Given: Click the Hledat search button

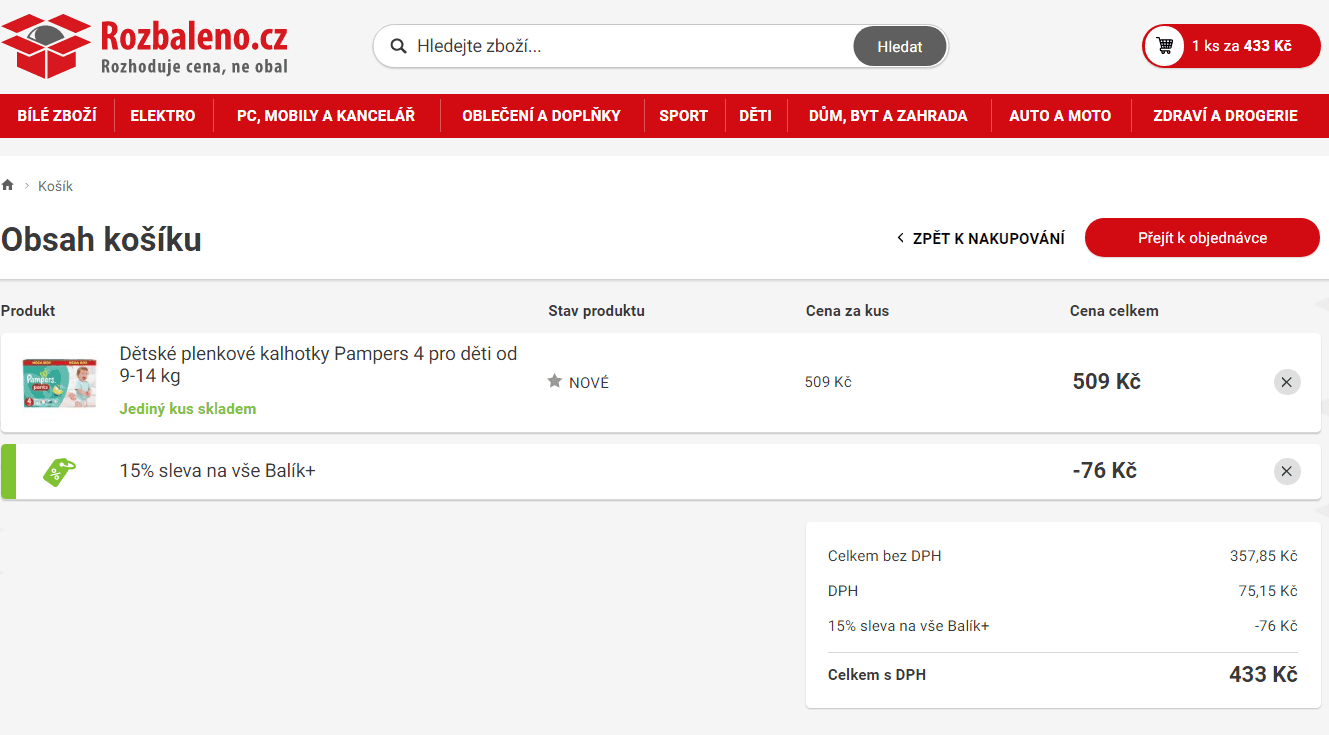Looking at the screenshot, I should pos(899,46).
